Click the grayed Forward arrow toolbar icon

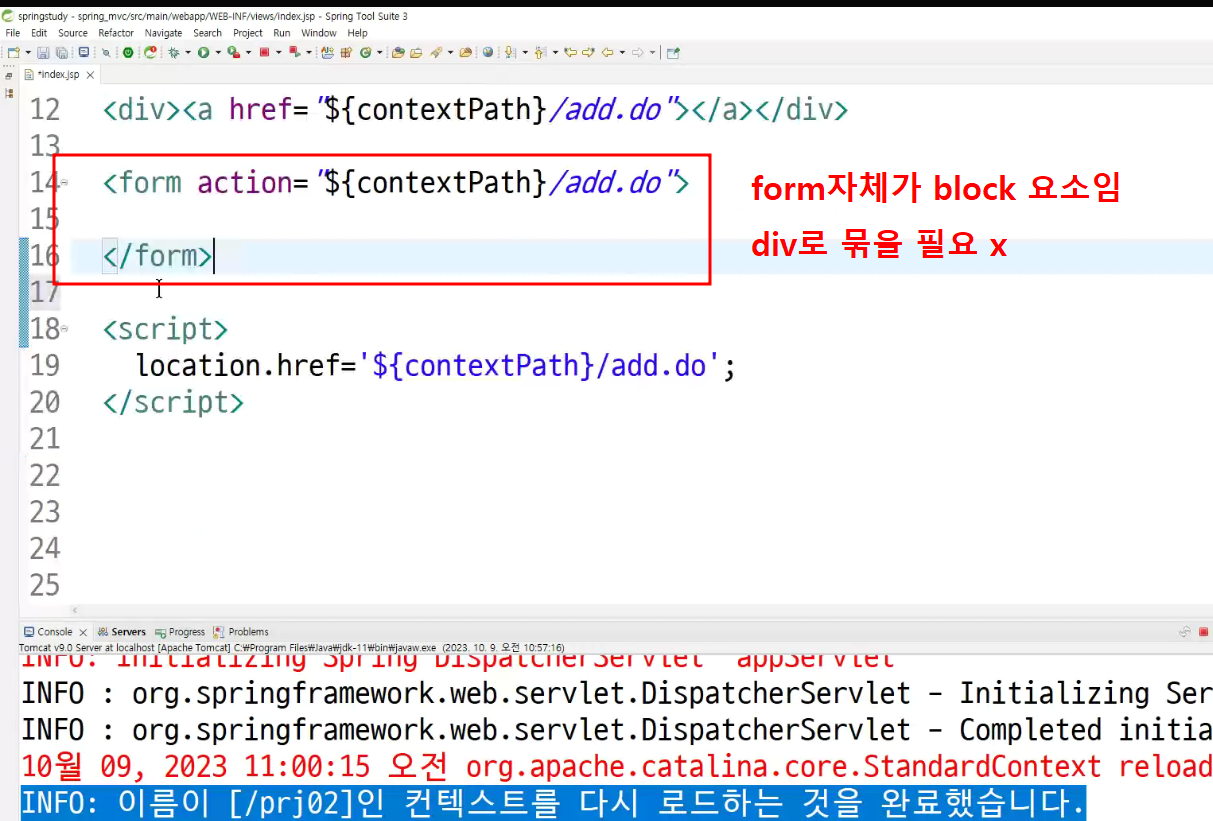click(x=637, y=52)
